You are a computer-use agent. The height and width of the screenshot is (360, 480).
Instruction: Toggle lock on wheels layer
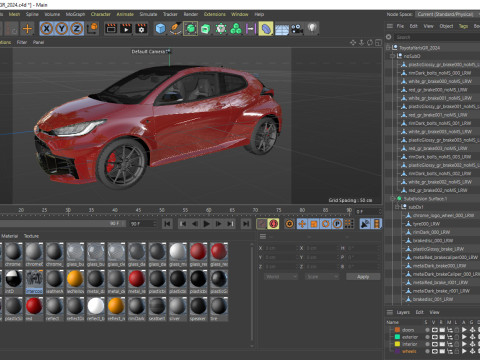[x=457, y=351]
